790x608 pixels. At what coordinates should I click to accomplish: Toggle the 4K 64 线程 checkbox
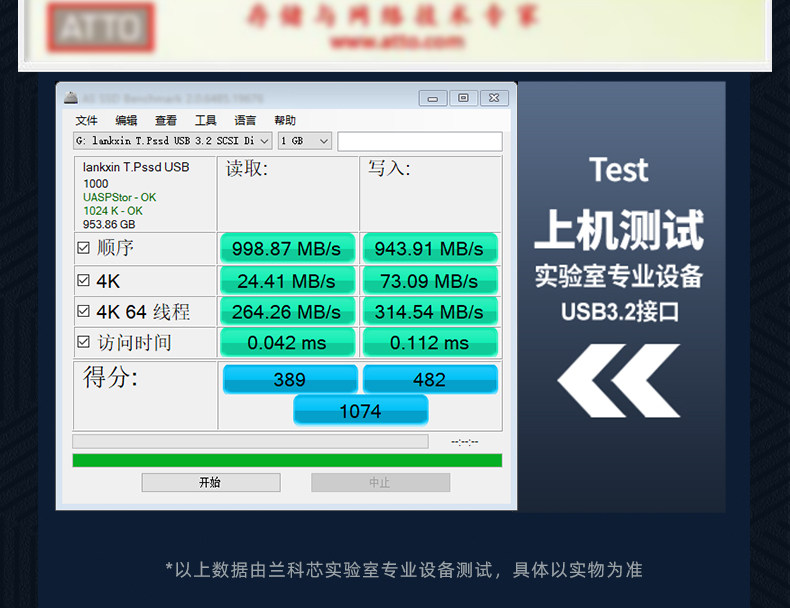pos(84,311)
